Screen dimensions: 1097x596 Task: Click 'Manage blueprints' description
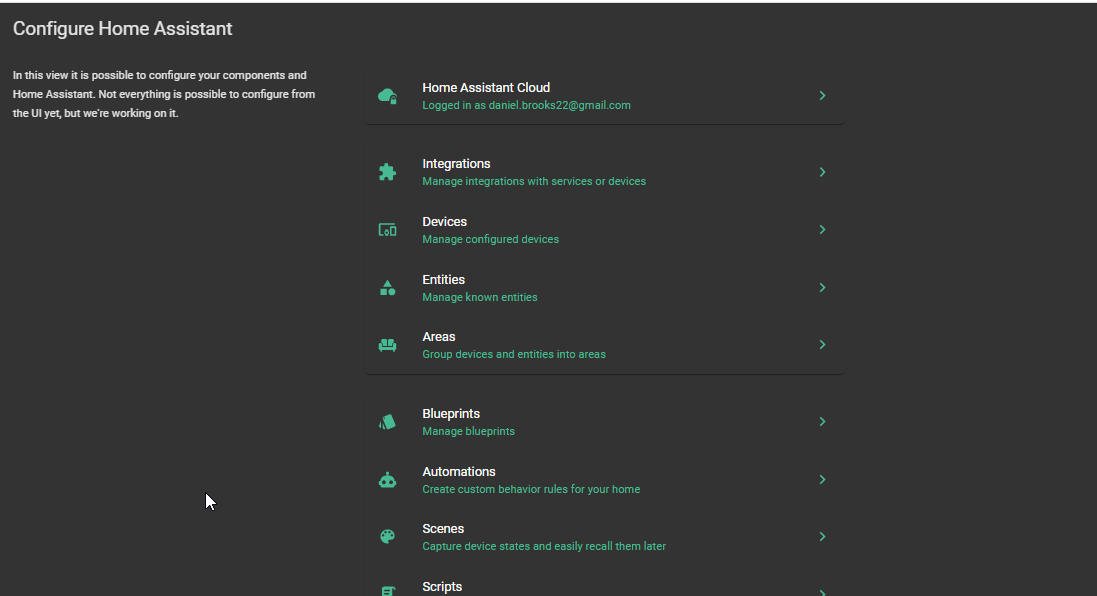pyautogui.click(x=468, y=432)
